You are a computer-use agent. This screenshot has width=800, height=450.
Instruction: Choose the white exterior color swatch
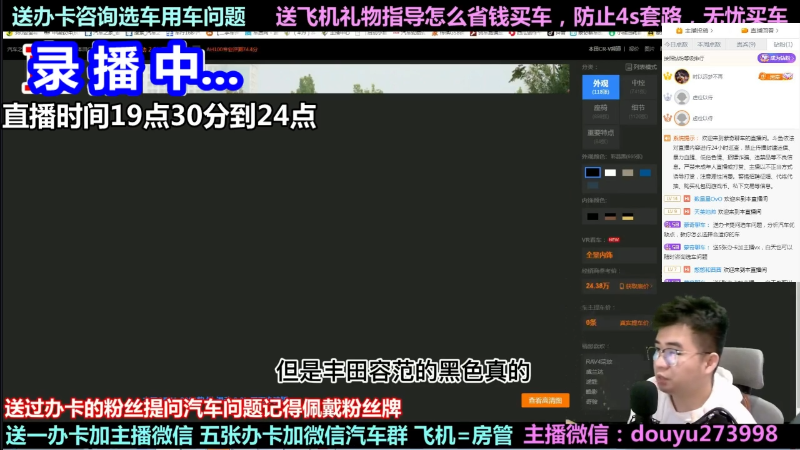(x=610, y=173)
